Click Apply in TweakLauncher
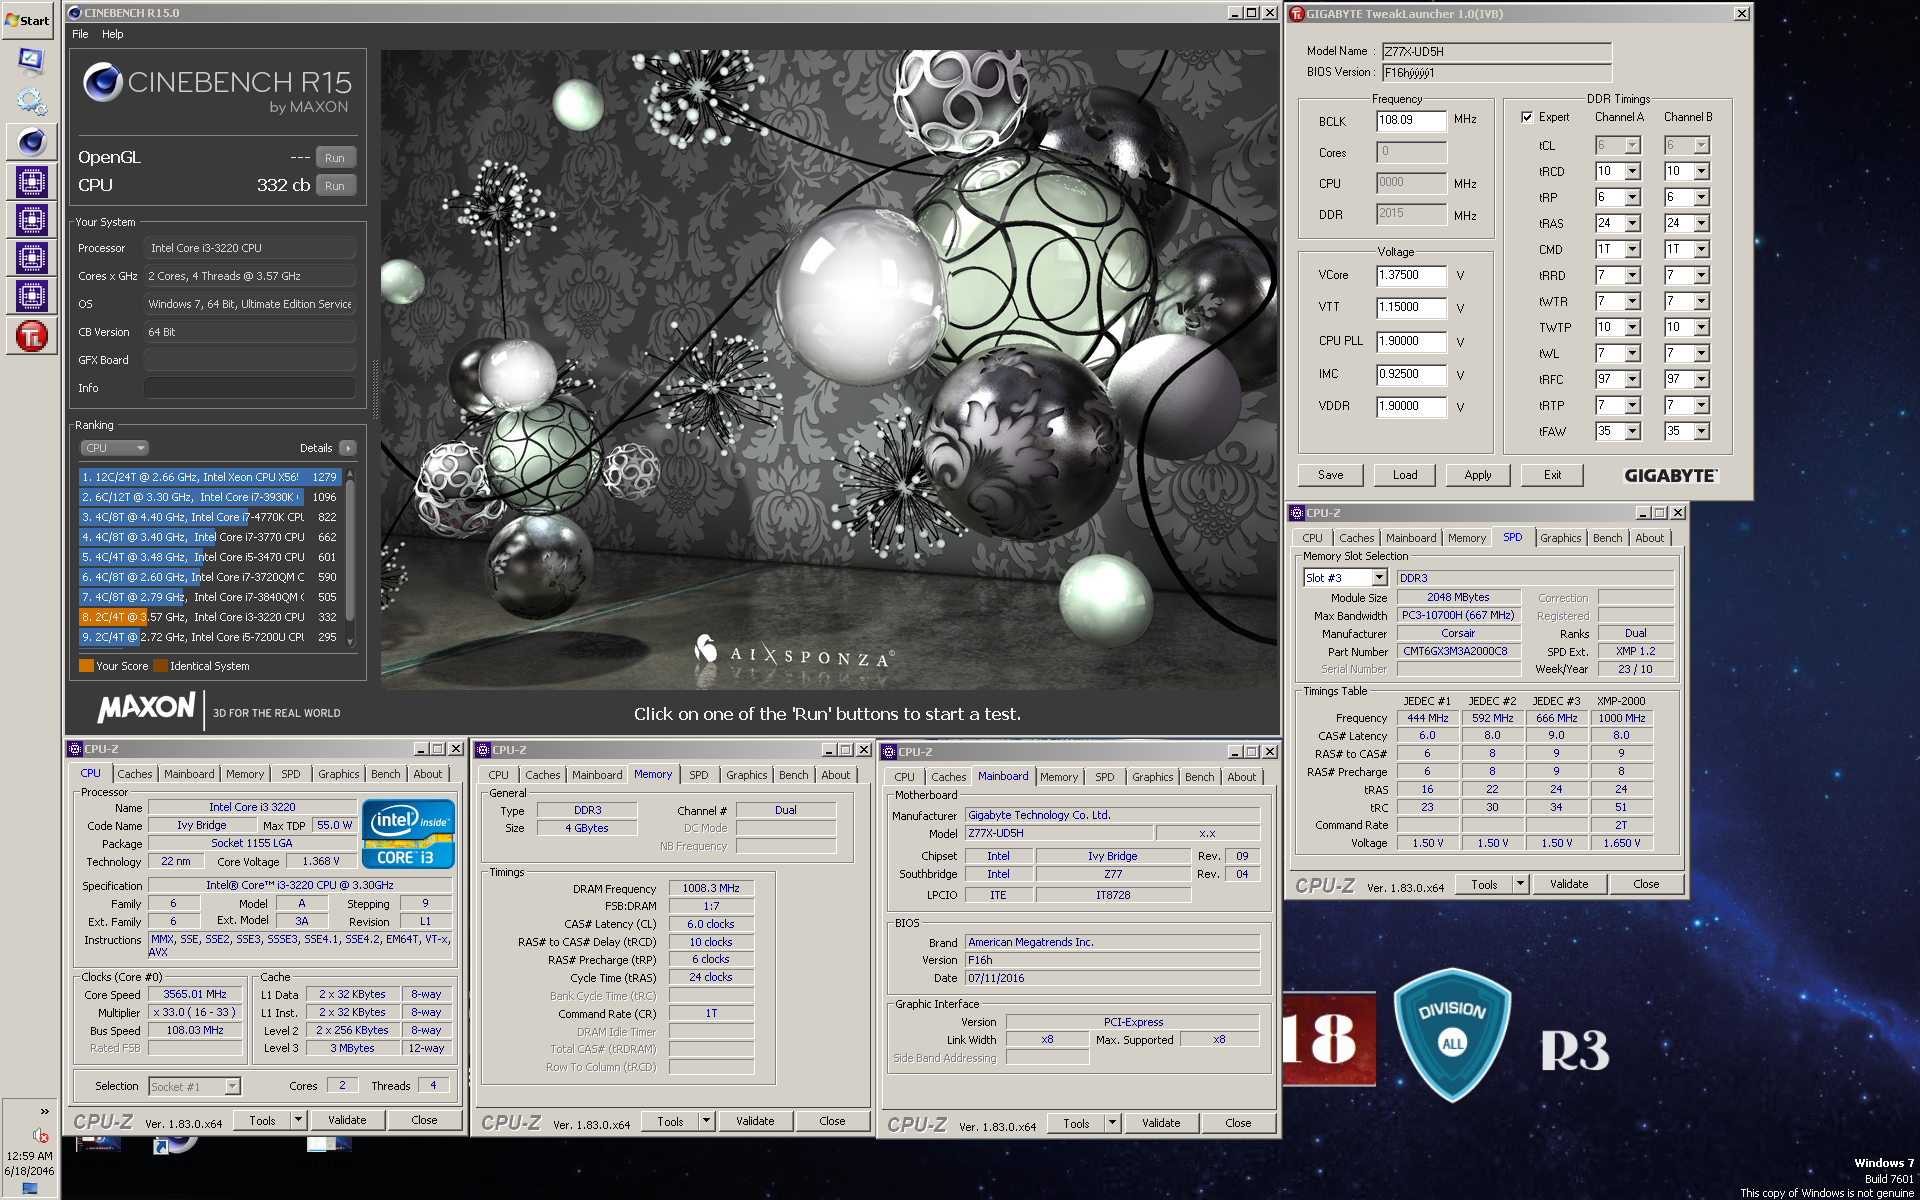 (x=1478, y=475)
